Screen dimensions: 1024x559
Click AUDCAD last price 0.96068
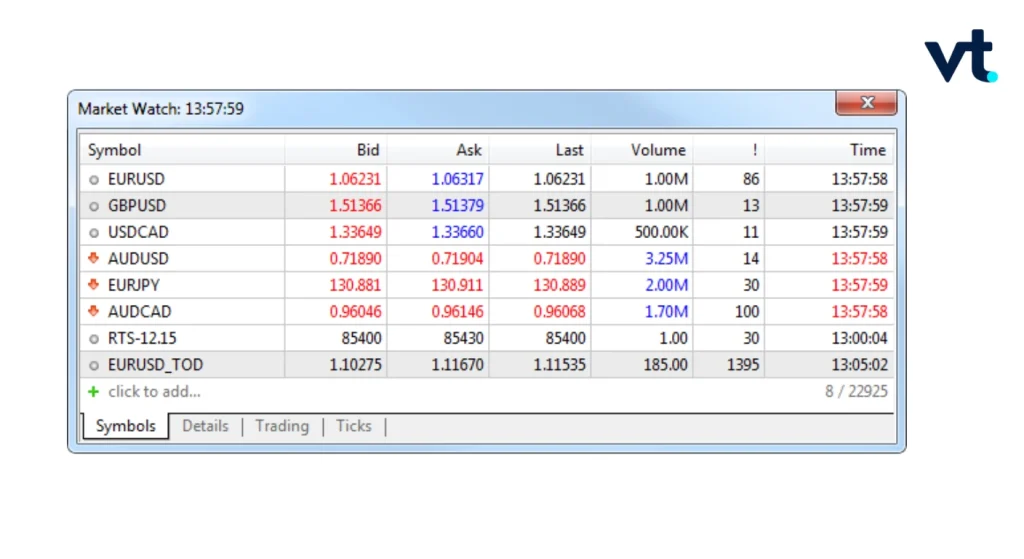coord(559,311)
